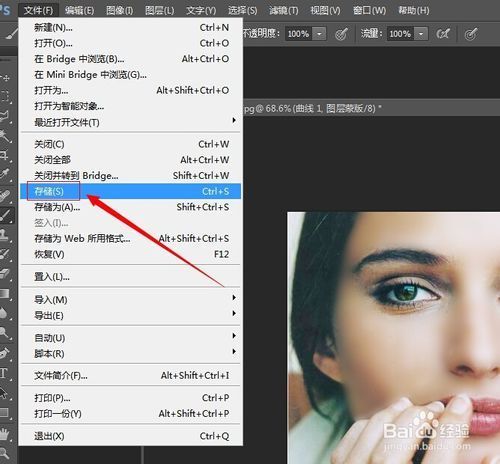
Task: Expand the 脚本(R) submenu
Action: point(131,353)
